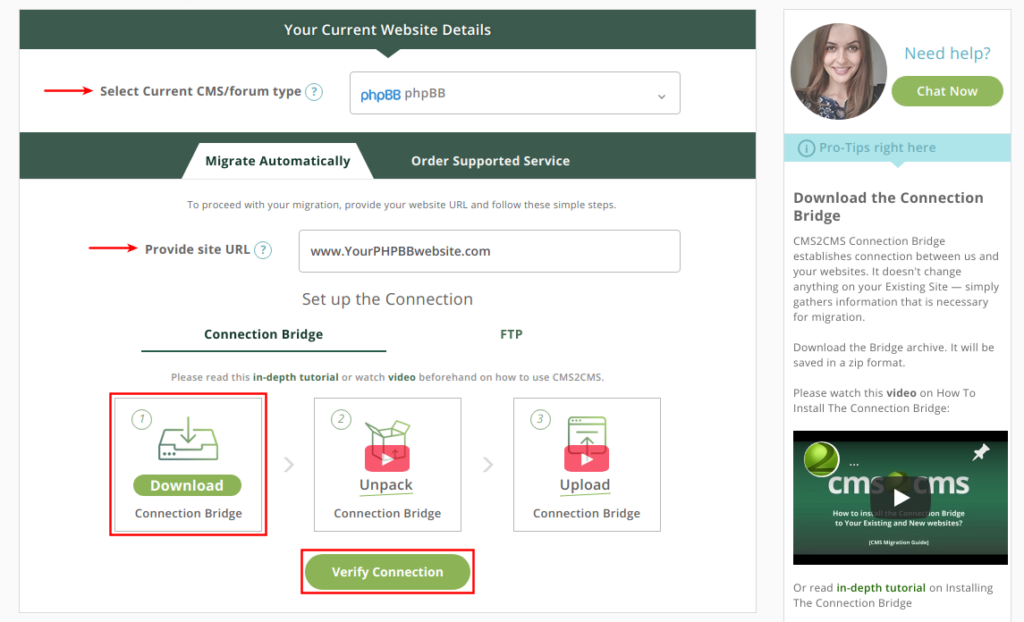Click 'Connection Bridge' label under Download
This screenshot has height=622, width=1024.
(188, 514)
